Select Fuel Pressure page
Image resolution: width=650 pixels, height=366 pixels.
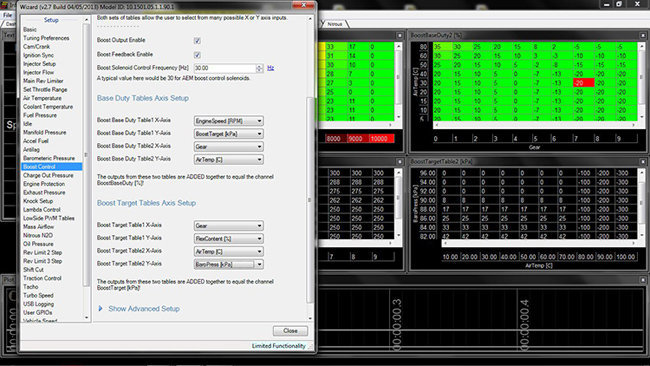tap(40, 115)
